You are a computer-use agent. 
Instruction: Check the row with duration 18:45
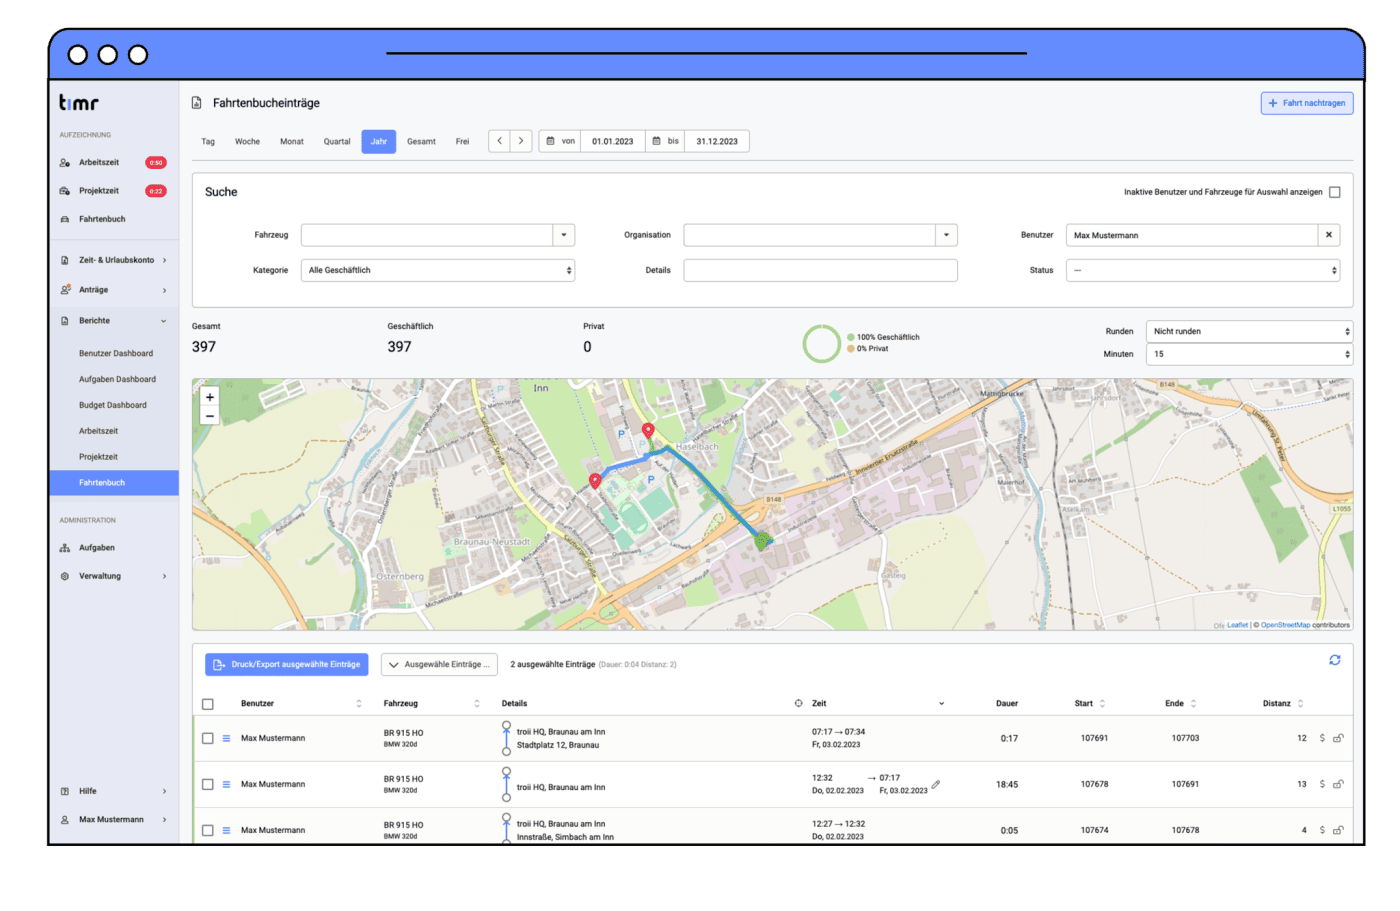click(x=208, y=784)
